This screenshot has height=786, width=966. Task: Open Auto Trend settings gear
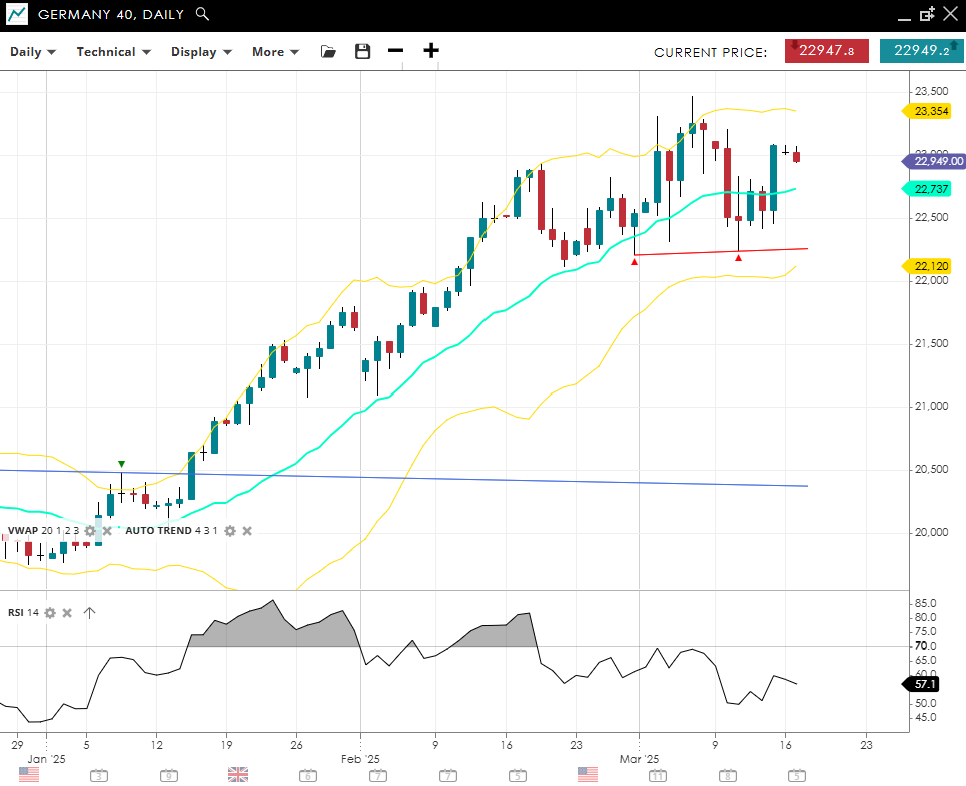click(229, 531)
